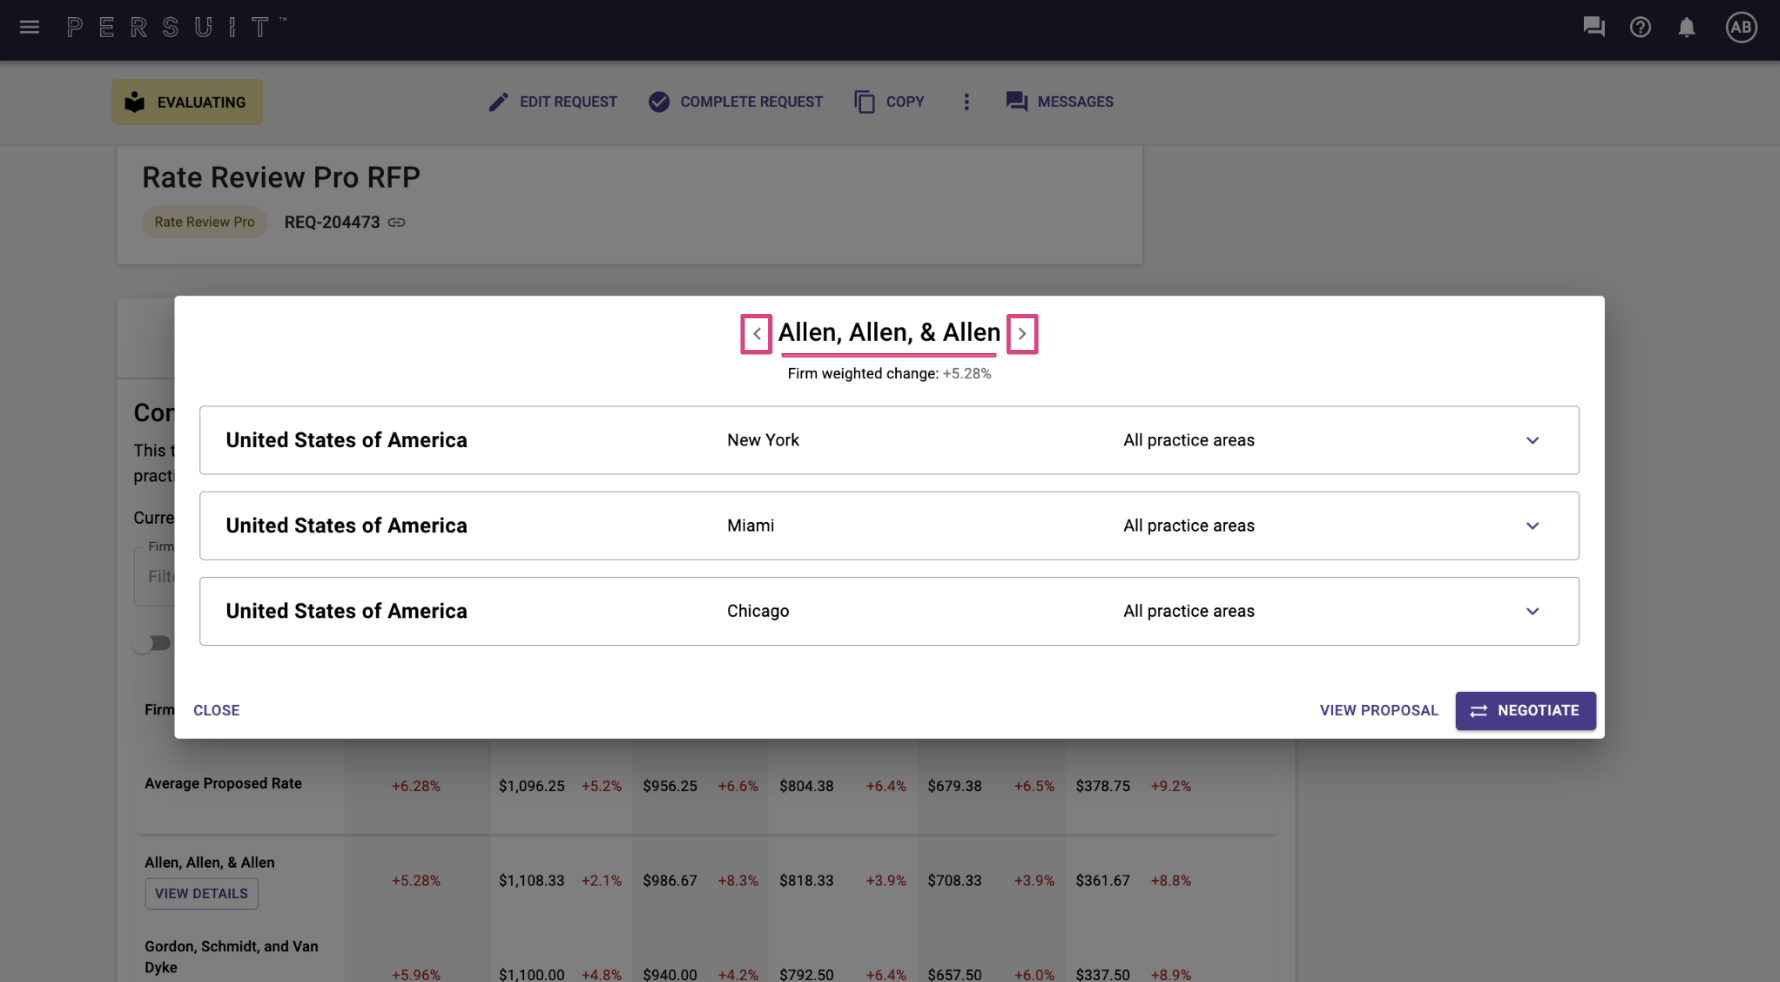Image resolution: width=1780 pixels, height=982 pixels.
Task: Expand the Chicago location row
Action: pyautogui.click(x=889, y=611)
